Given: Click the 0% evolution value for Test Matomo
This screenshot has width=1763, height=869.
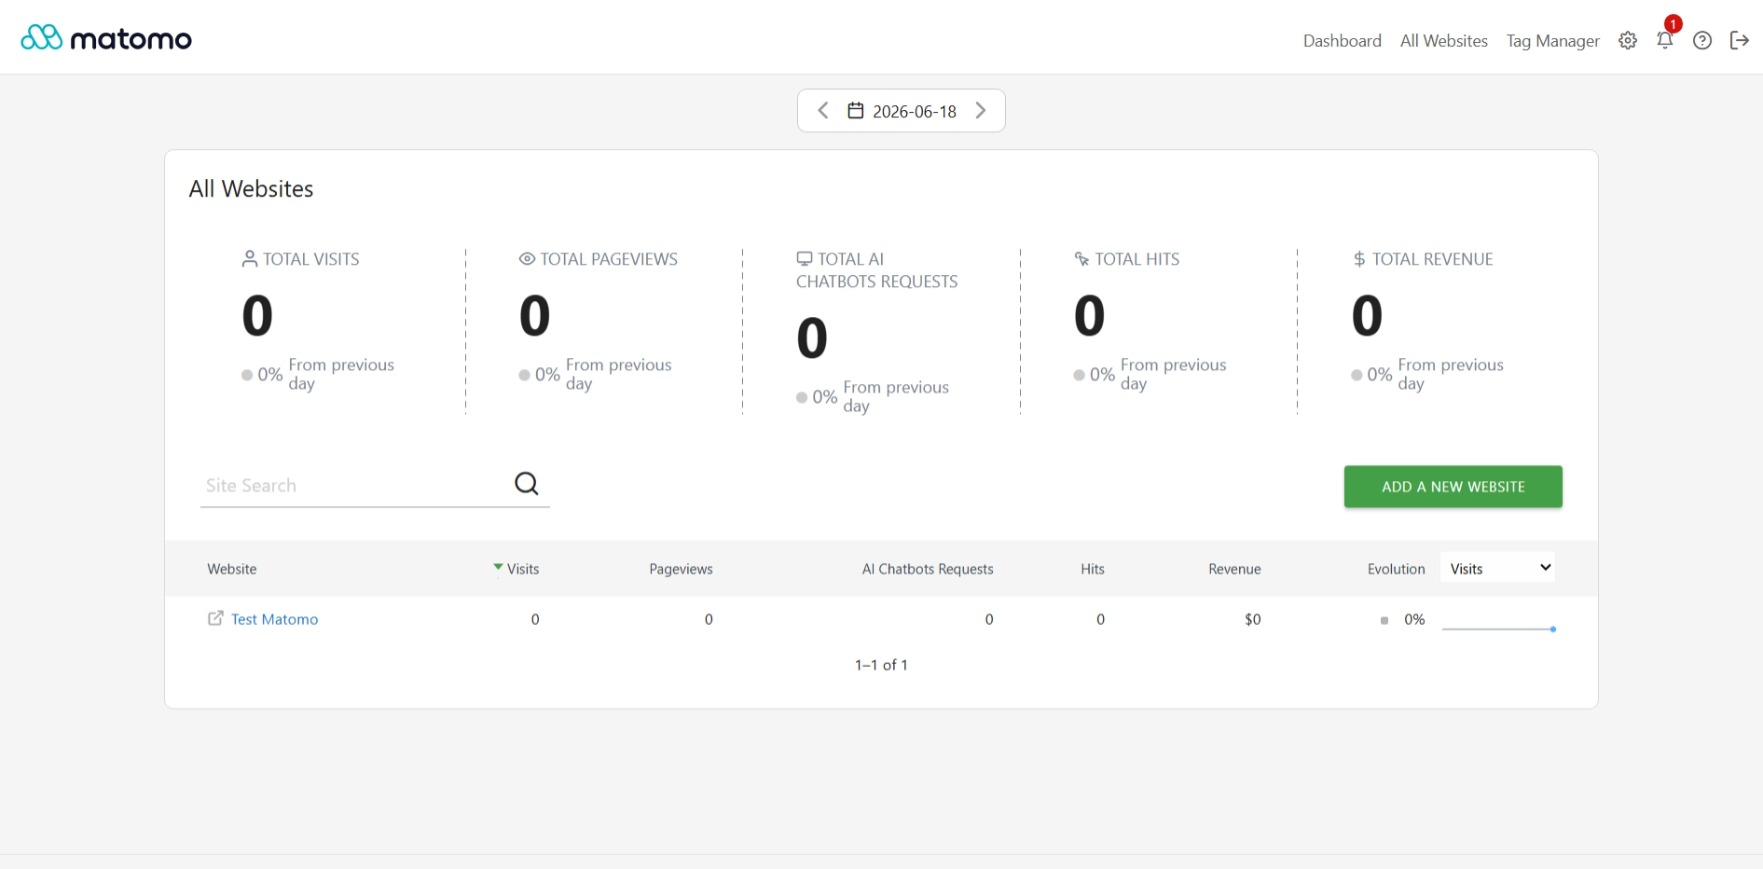Looking at the screenshot, I should click(x=1414, y=619).
